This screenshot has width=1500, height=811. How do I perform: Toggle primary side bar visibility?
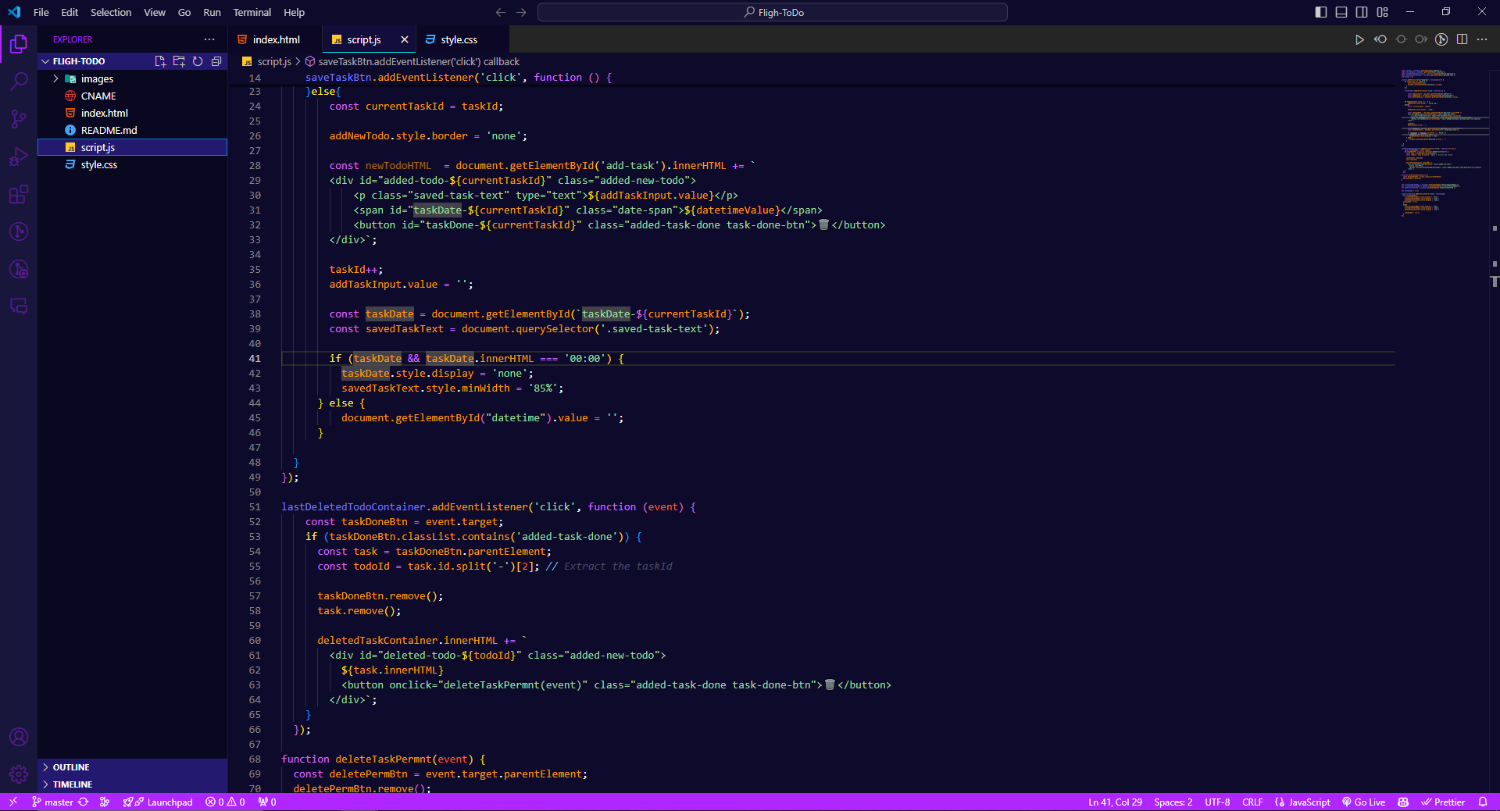pyautogui.click(x=1321, y=12)
